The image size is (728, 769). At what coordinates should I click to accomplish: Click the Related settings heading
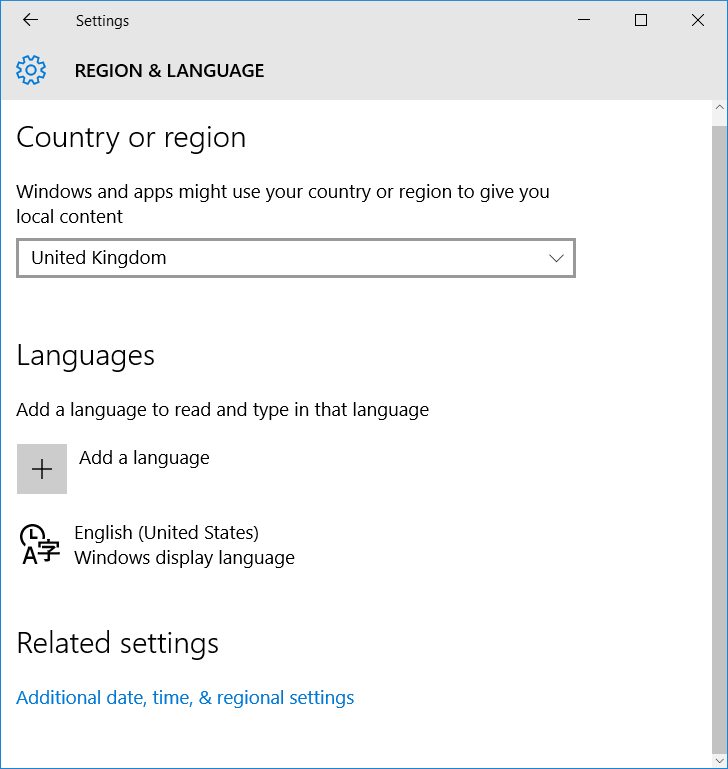point(117,643)
